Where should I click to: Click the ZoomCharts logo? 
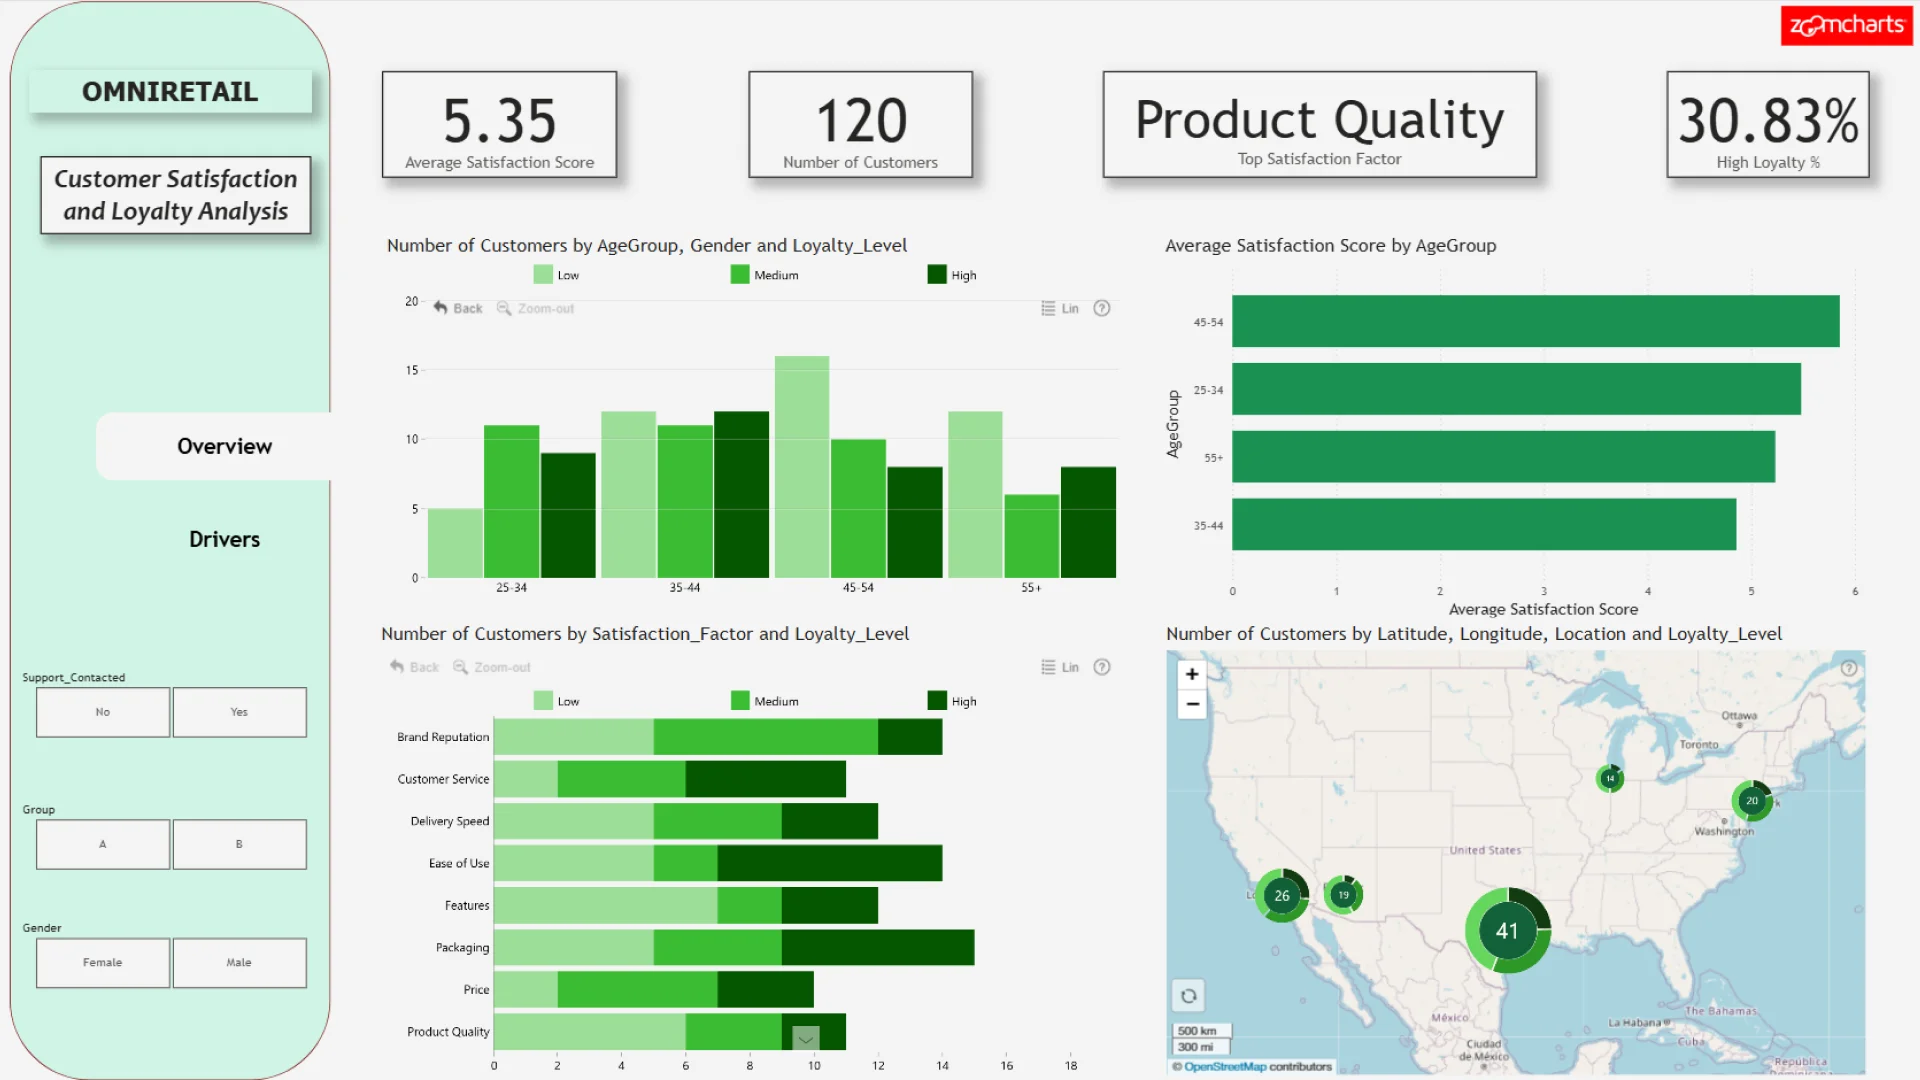1846,25
